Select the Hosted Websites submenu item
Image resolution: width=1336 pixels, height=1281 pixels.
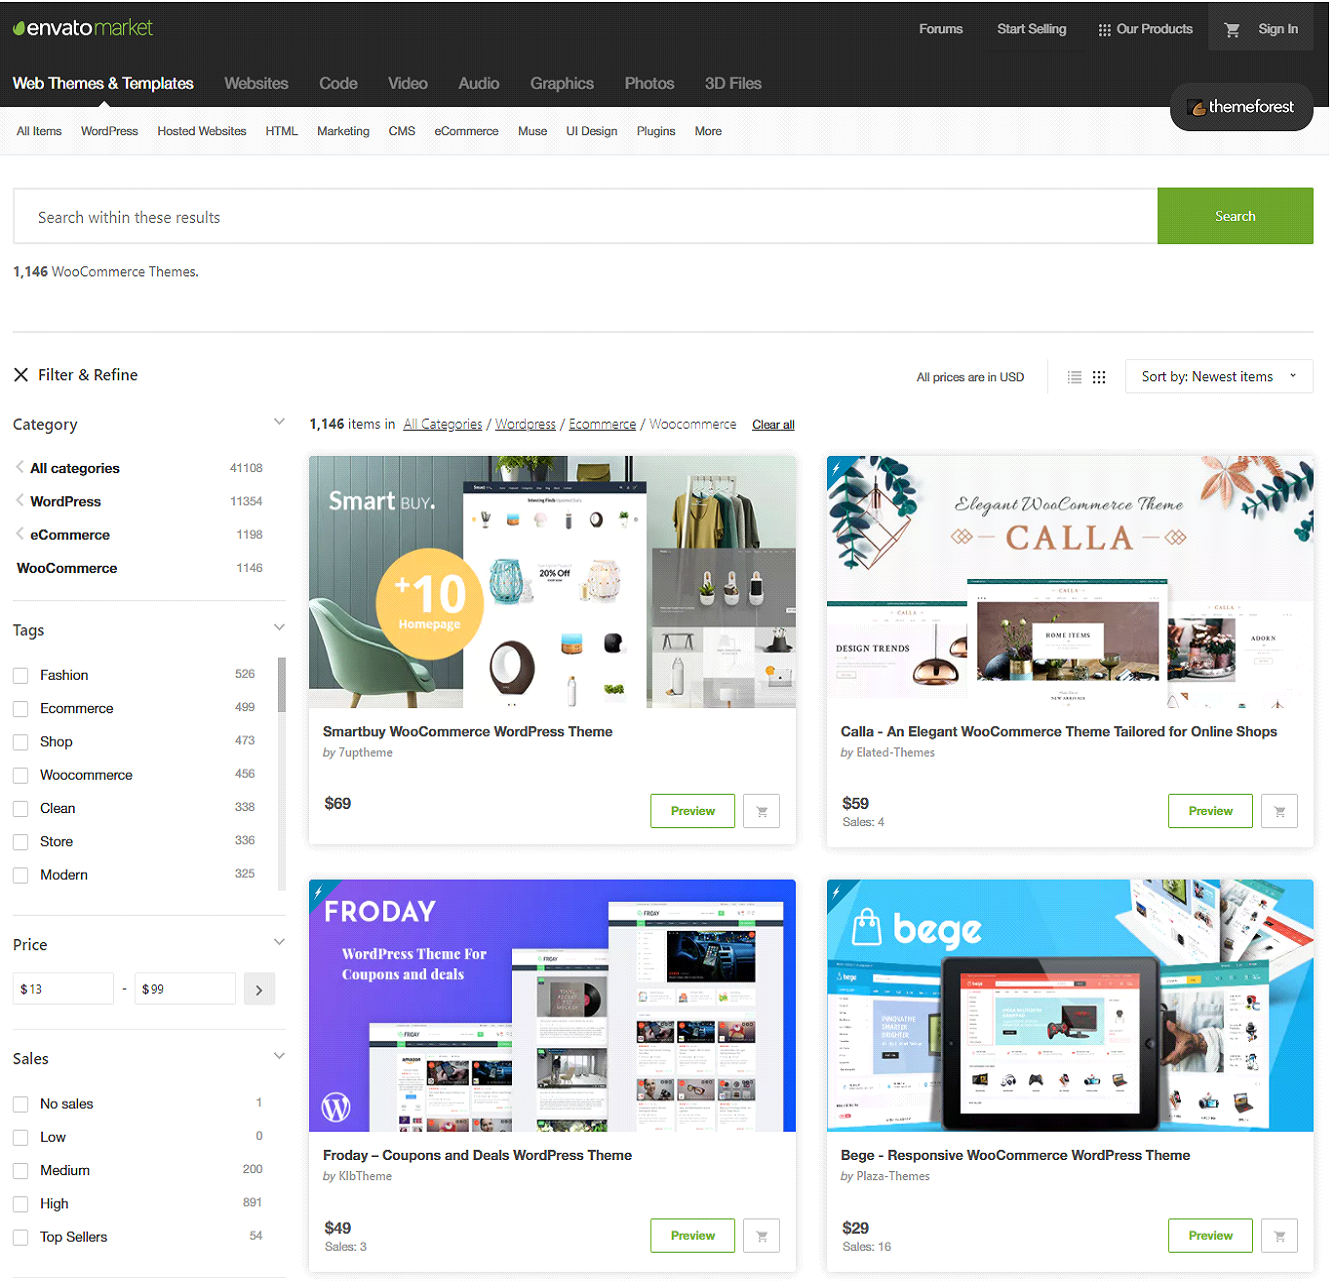pyautogui.click(x=203, y=132)
